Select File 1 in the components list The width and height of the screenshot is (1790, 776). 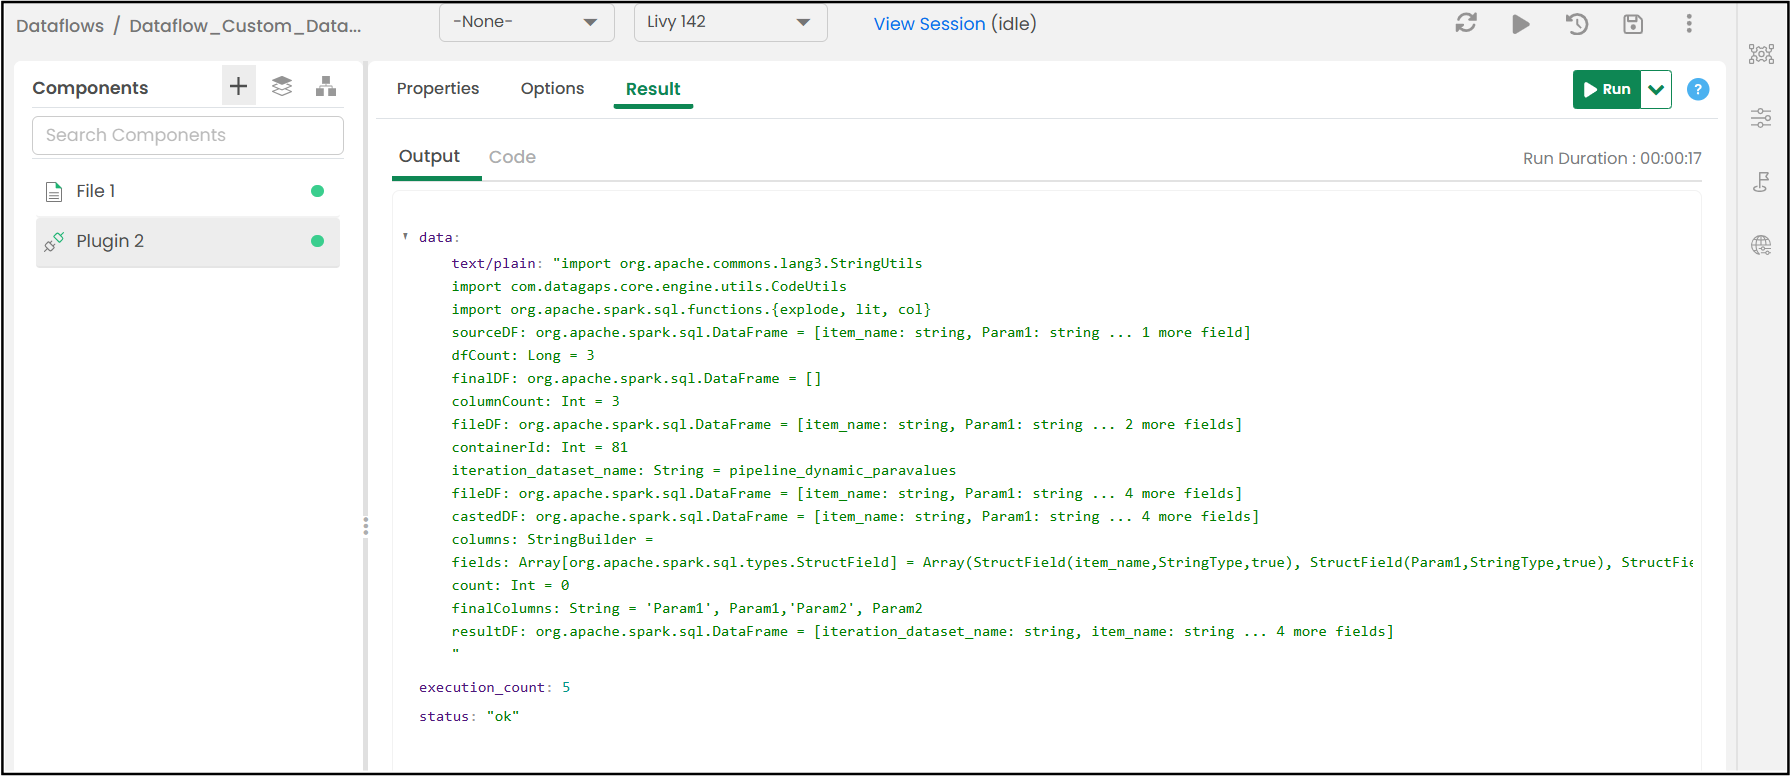click(x=188, y=191)
